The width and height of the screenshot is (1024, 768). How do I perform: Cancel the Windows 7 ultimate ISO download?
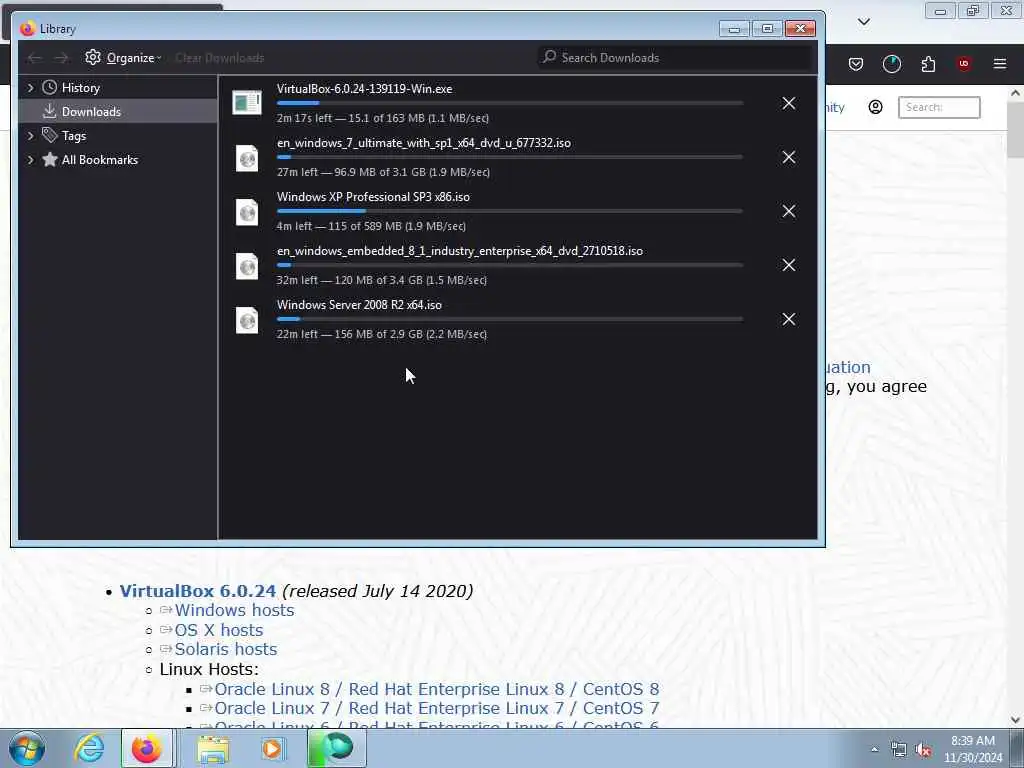788,157
